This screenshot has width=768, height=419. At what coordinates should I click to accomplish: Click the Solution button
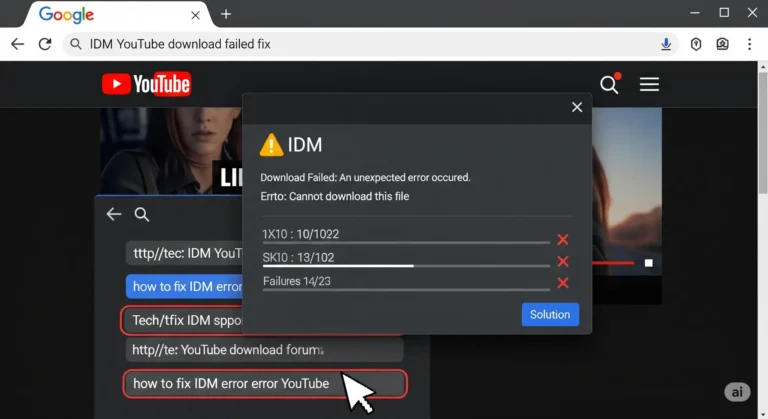click(550, 315)
